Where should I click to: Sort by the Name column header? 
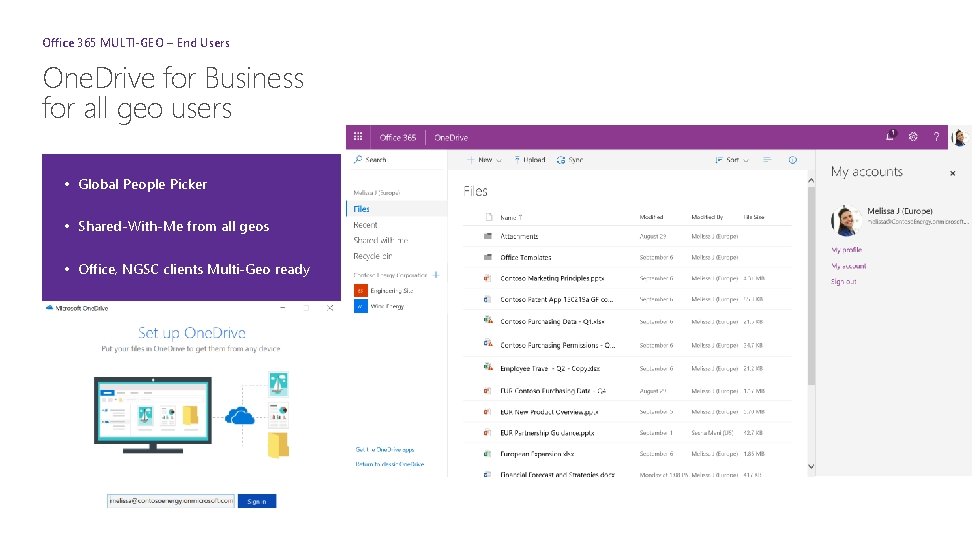511,218
